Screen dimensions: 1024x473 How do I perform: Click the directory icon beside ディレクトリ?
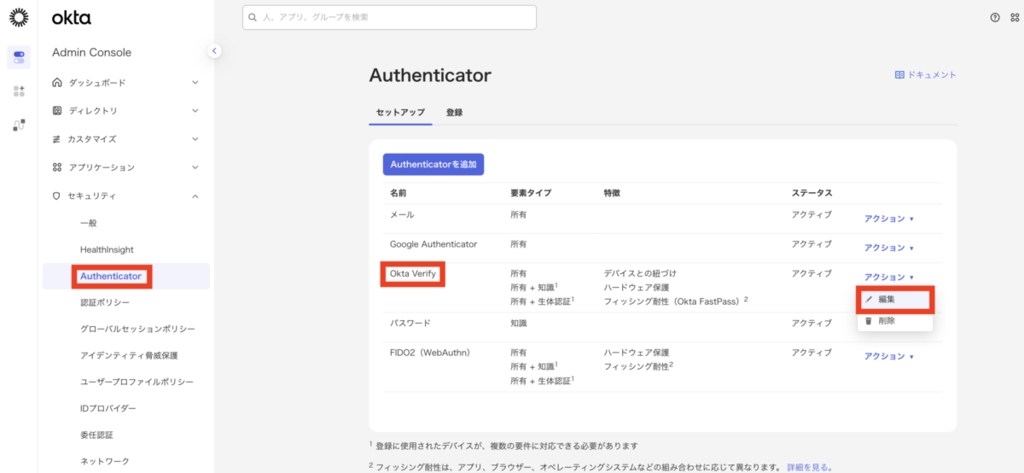[x=57, y=111]
